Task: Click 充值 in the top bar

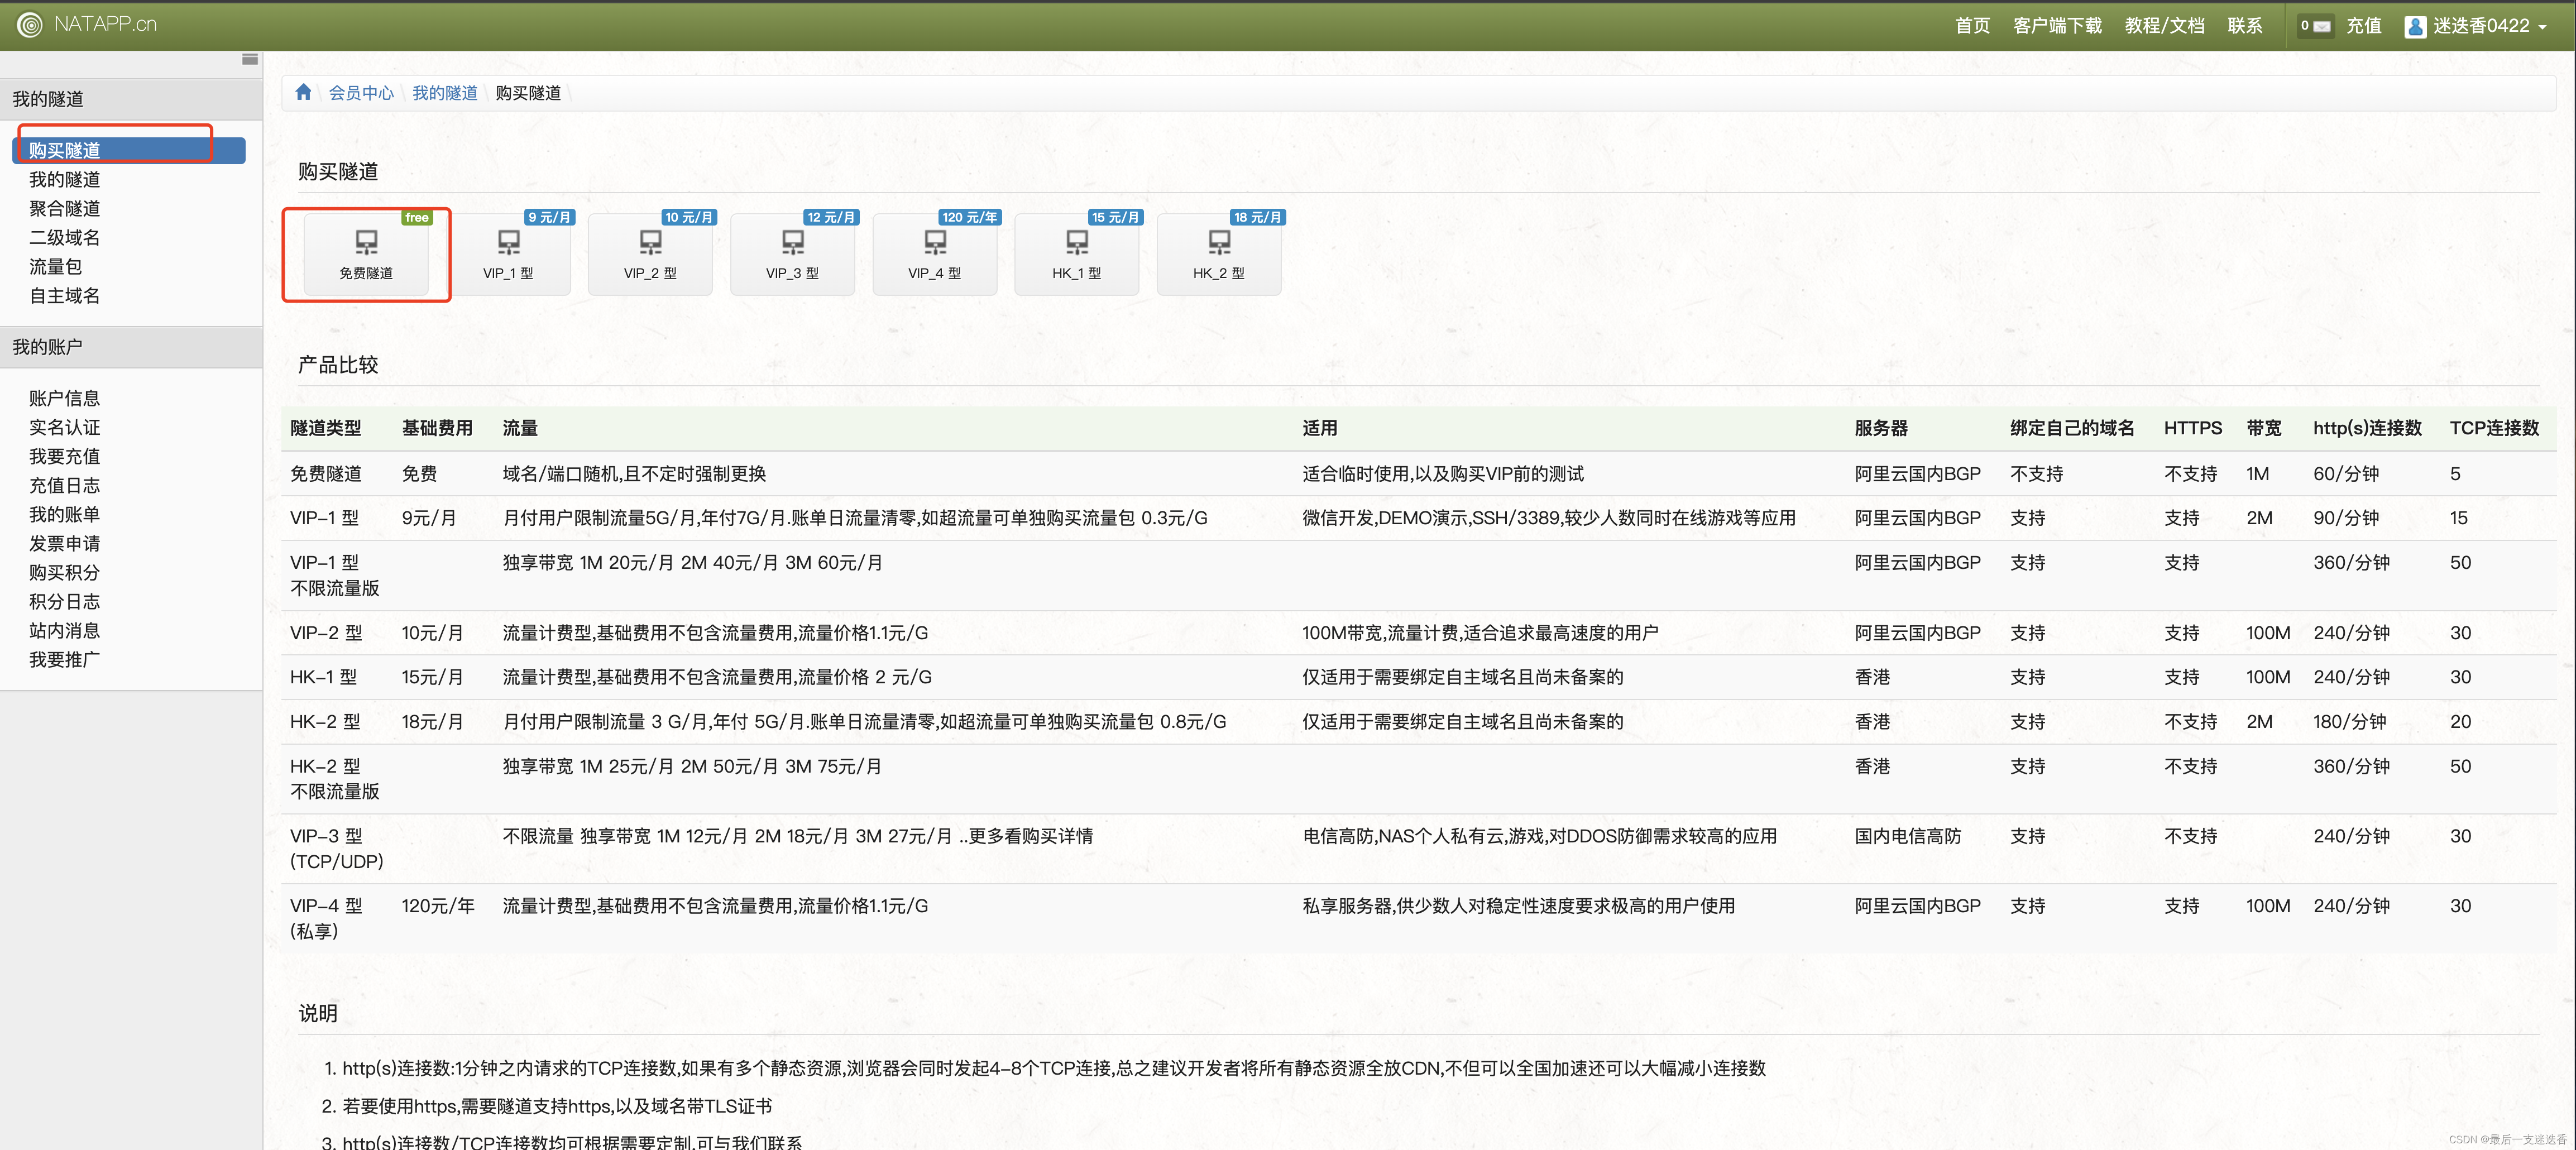Action: [2363, 26]
